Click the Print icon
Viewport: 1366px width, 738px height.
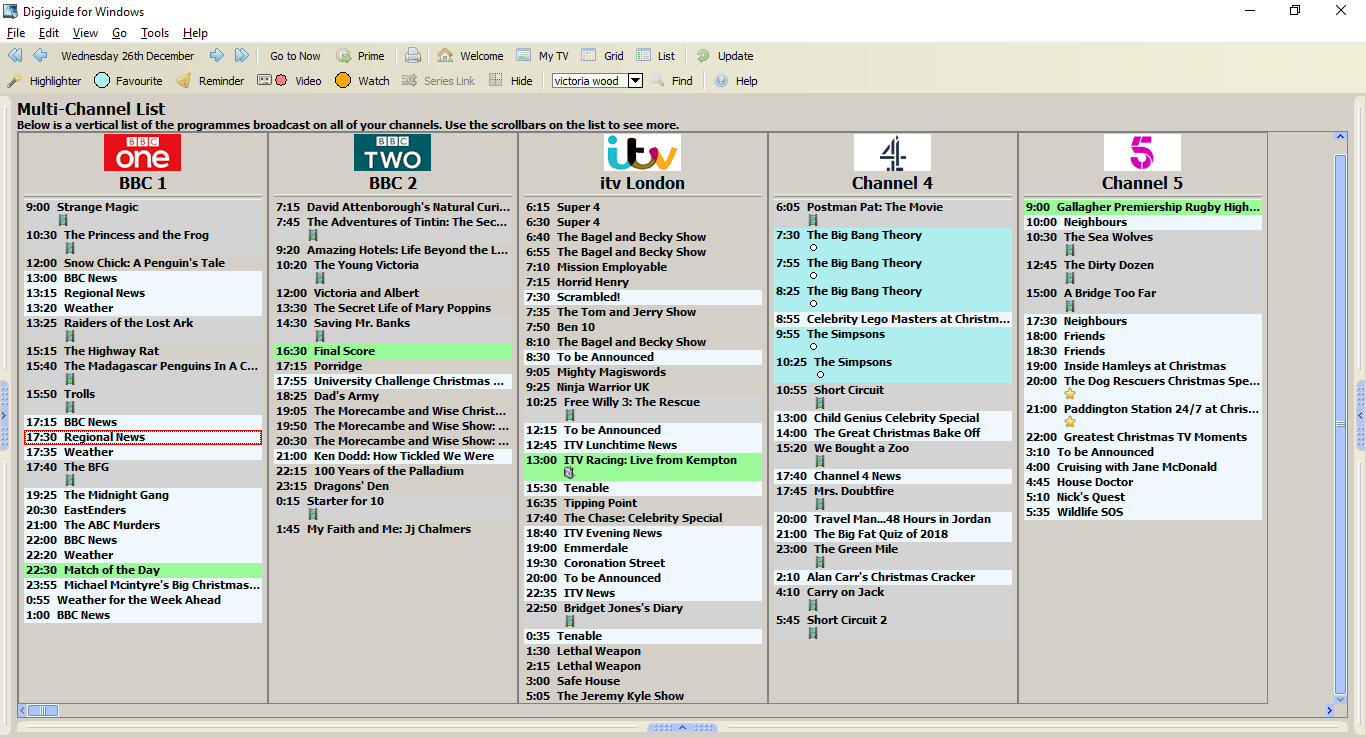tap(413, 56)
